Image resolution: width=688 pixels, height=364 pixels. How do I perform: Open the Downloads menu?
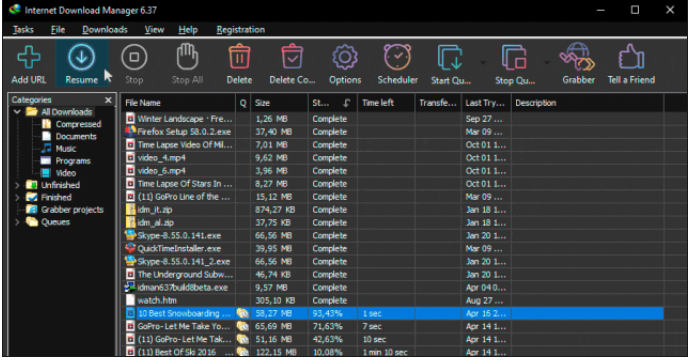pos(105,29)
